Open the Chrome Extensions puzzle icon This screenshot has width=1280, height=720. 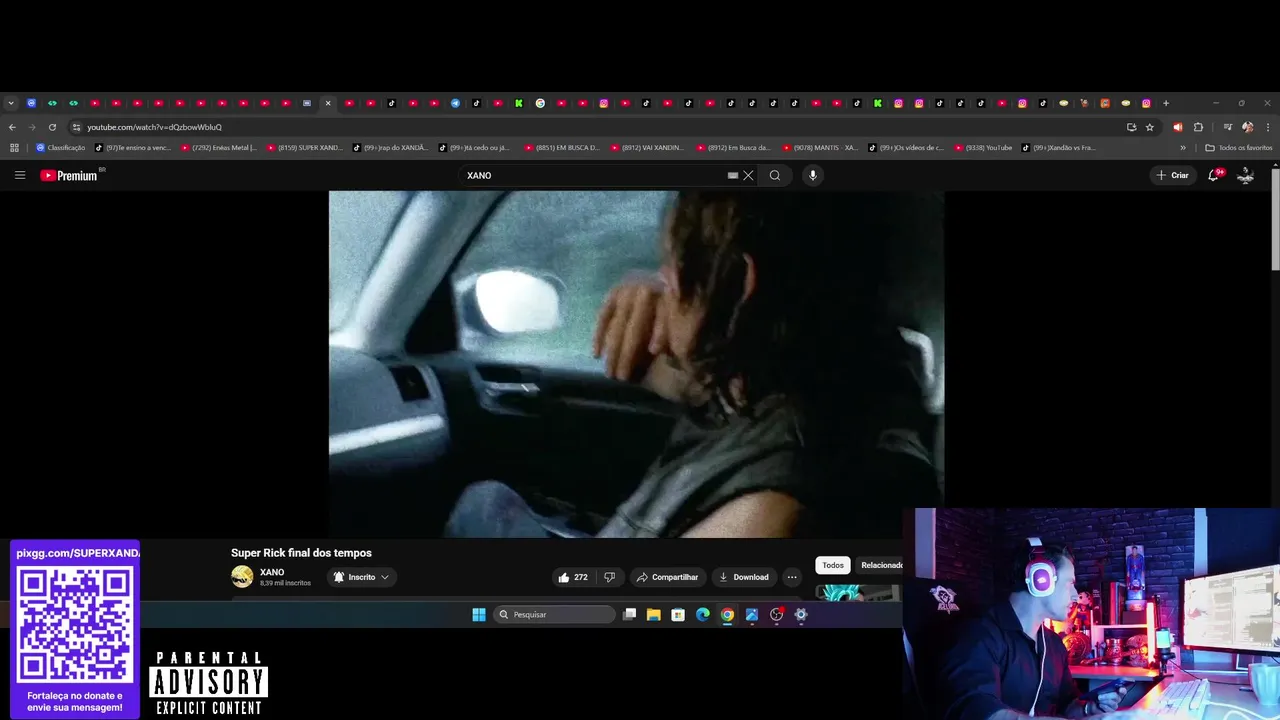click(x=1198, y=127)
